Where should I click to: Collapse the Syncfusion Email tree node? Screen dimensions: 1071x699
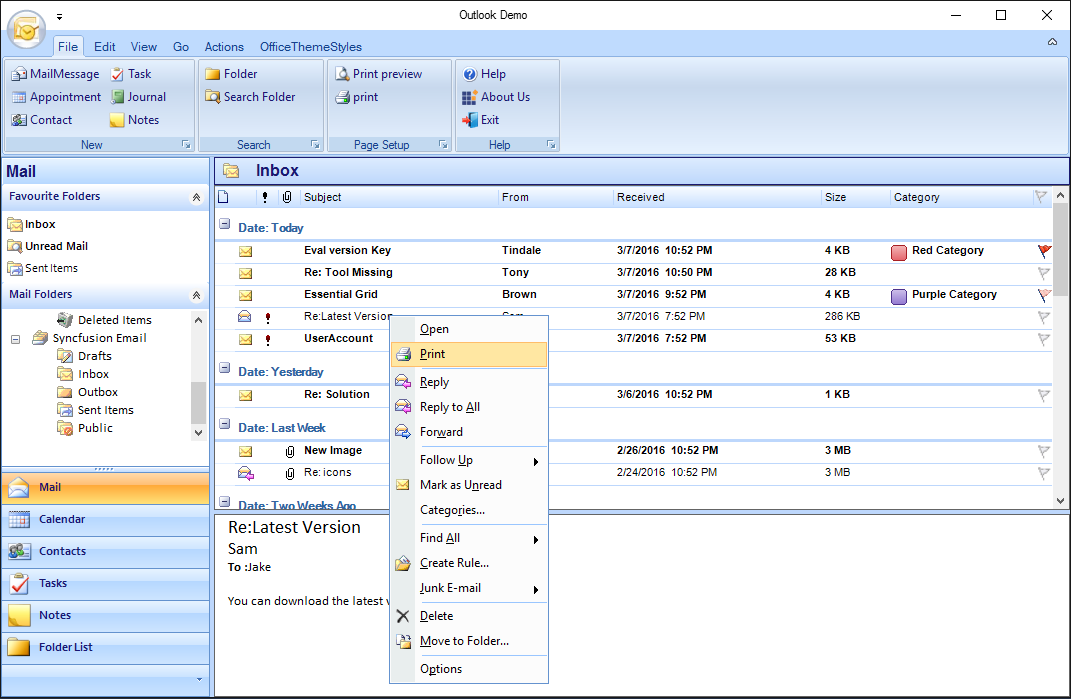coord(15,339)
